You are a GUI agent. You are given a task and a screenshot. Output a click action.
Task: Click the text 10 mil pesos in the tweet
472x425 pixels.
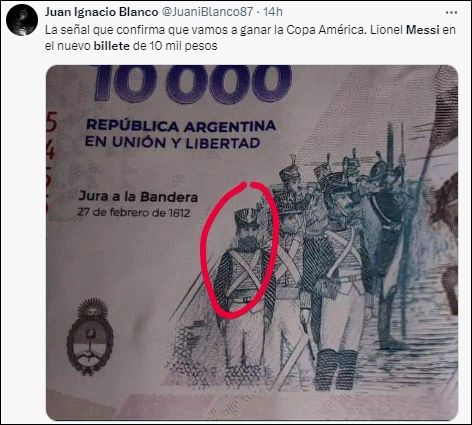click(183, 45)
